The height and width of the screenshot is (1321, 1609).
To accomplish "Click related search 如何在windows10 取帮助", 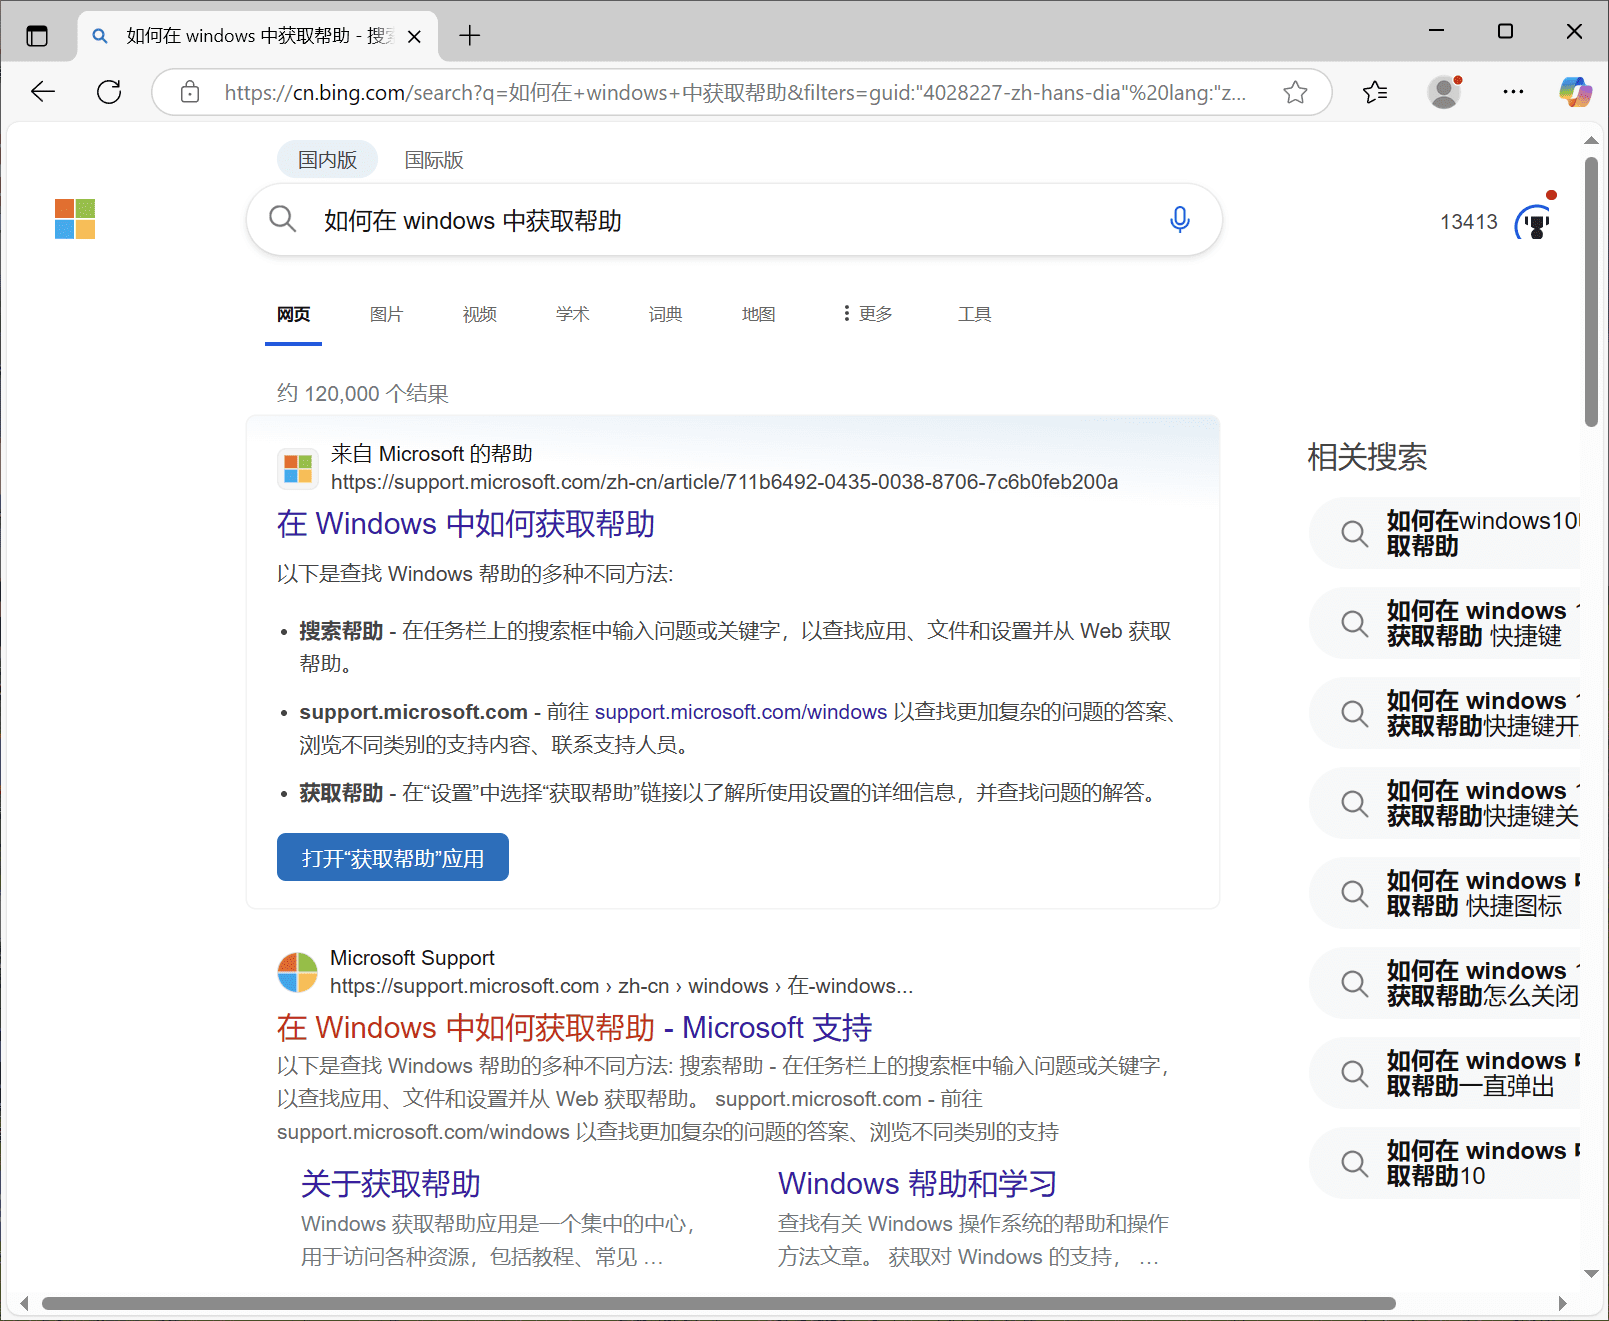I will [x=1446, y=533].
